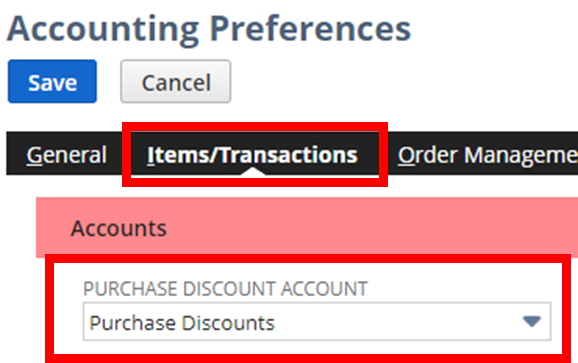Click the word 'Accounting' in the page heading
578x363 pixels.
click(103, 30)
